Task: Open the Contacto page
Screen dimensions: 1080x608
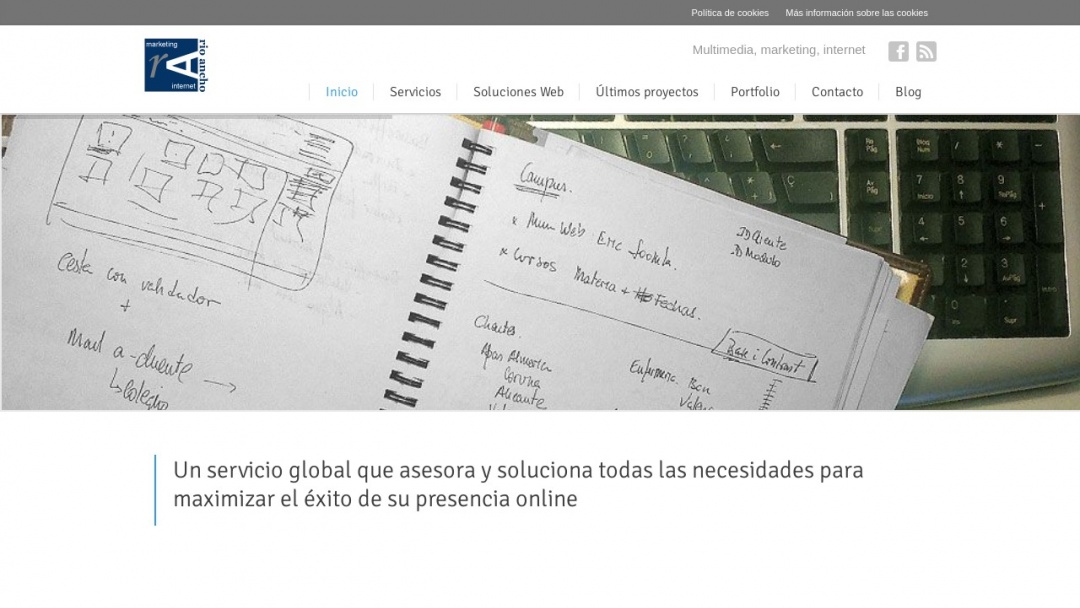Action: (837, 91)
